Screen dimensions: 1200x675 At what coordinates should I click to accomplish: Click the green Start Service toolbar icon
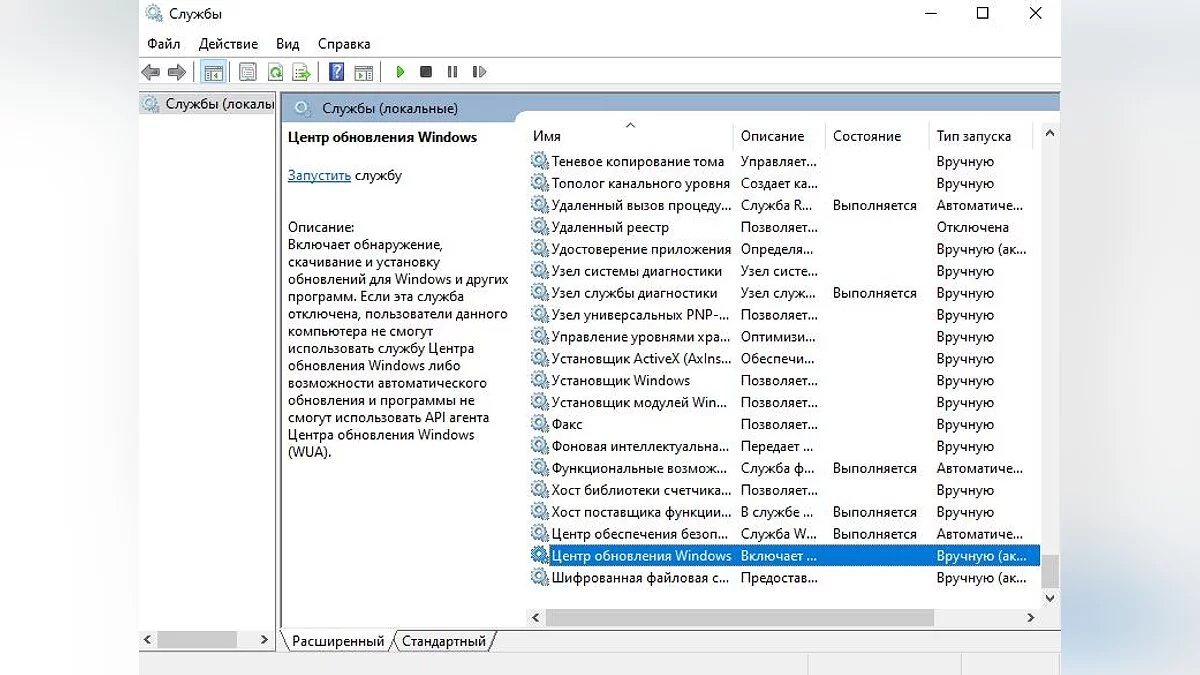[x=400, y=72]
